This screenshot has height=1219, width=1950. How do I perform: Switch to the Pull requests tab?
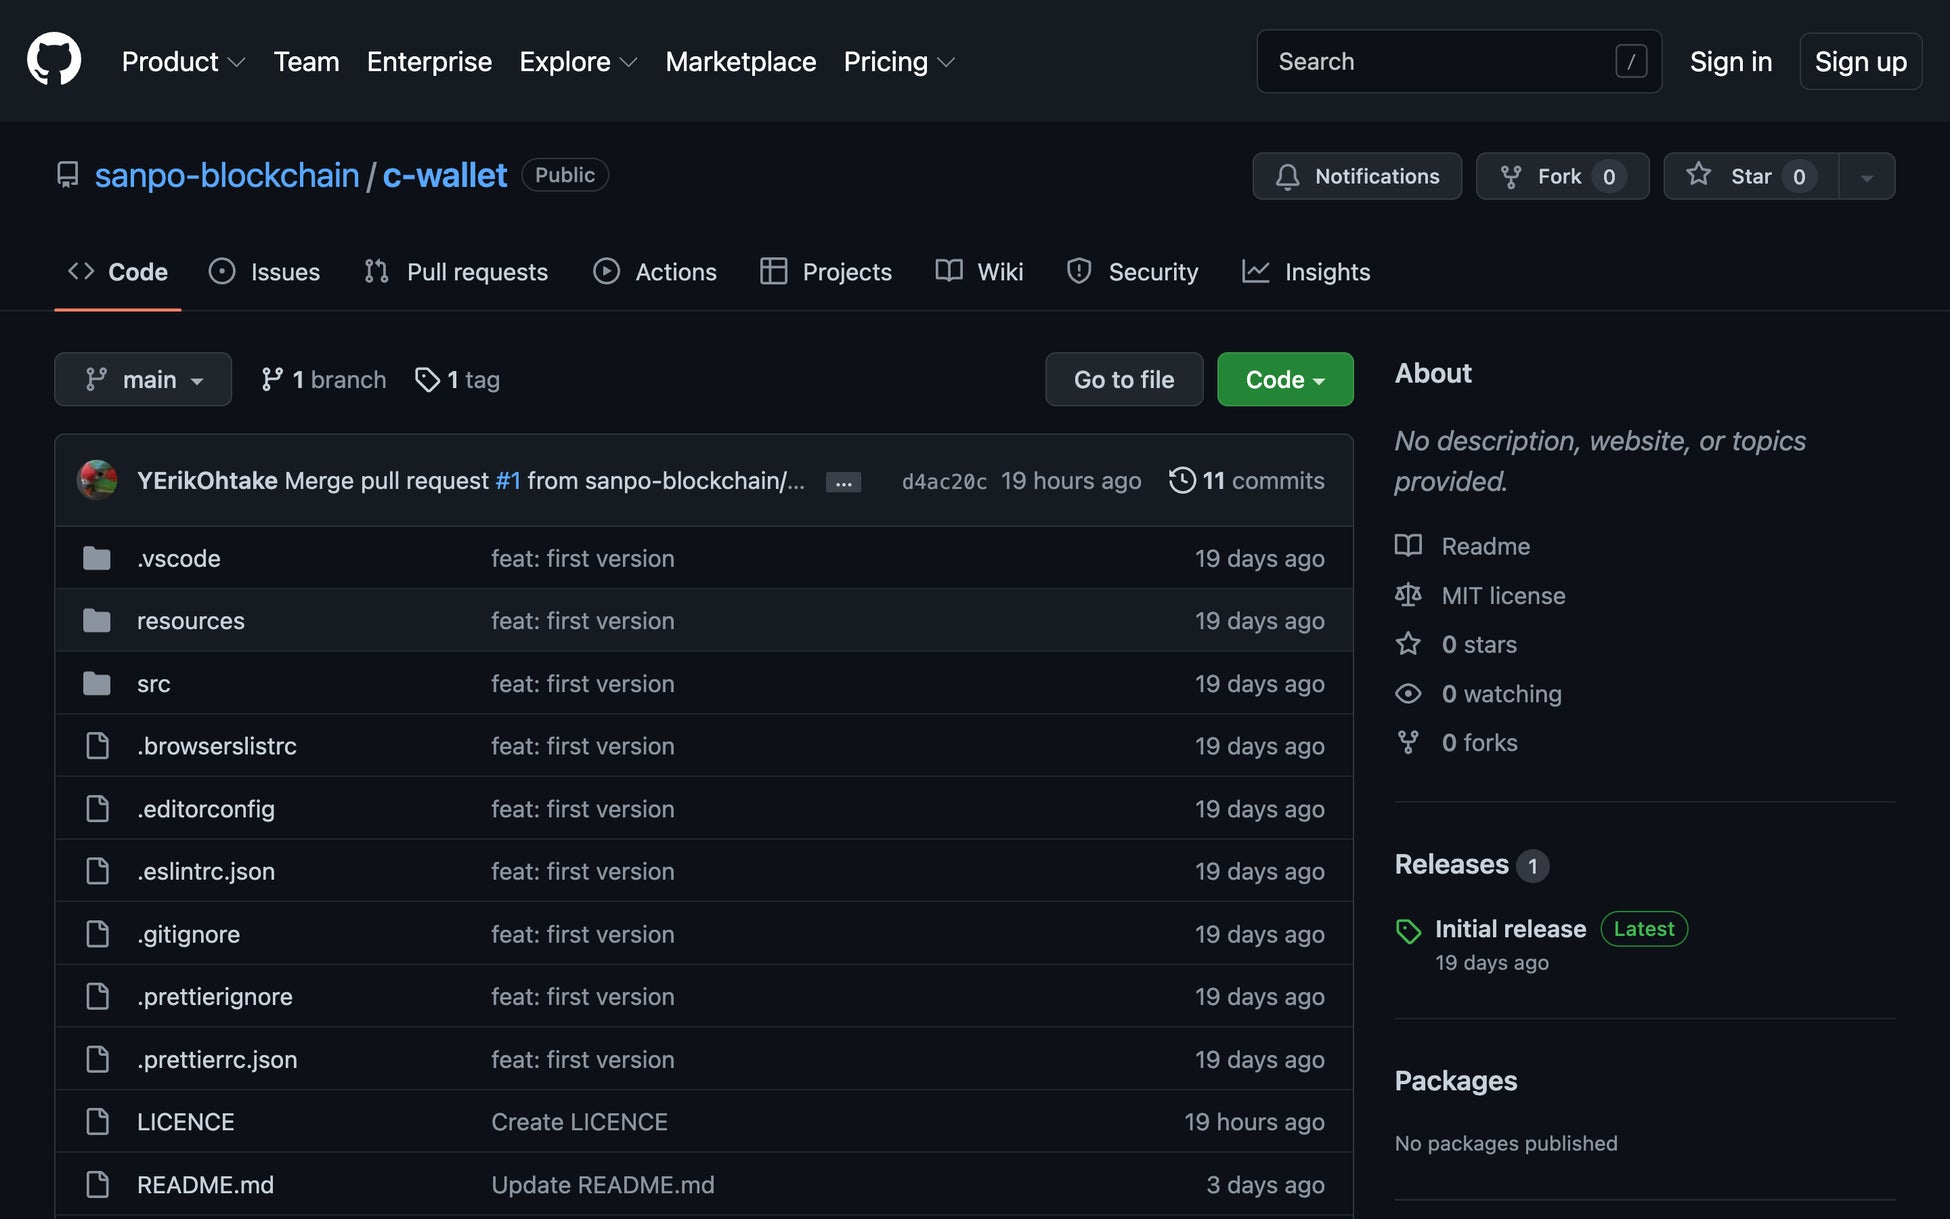456,271
